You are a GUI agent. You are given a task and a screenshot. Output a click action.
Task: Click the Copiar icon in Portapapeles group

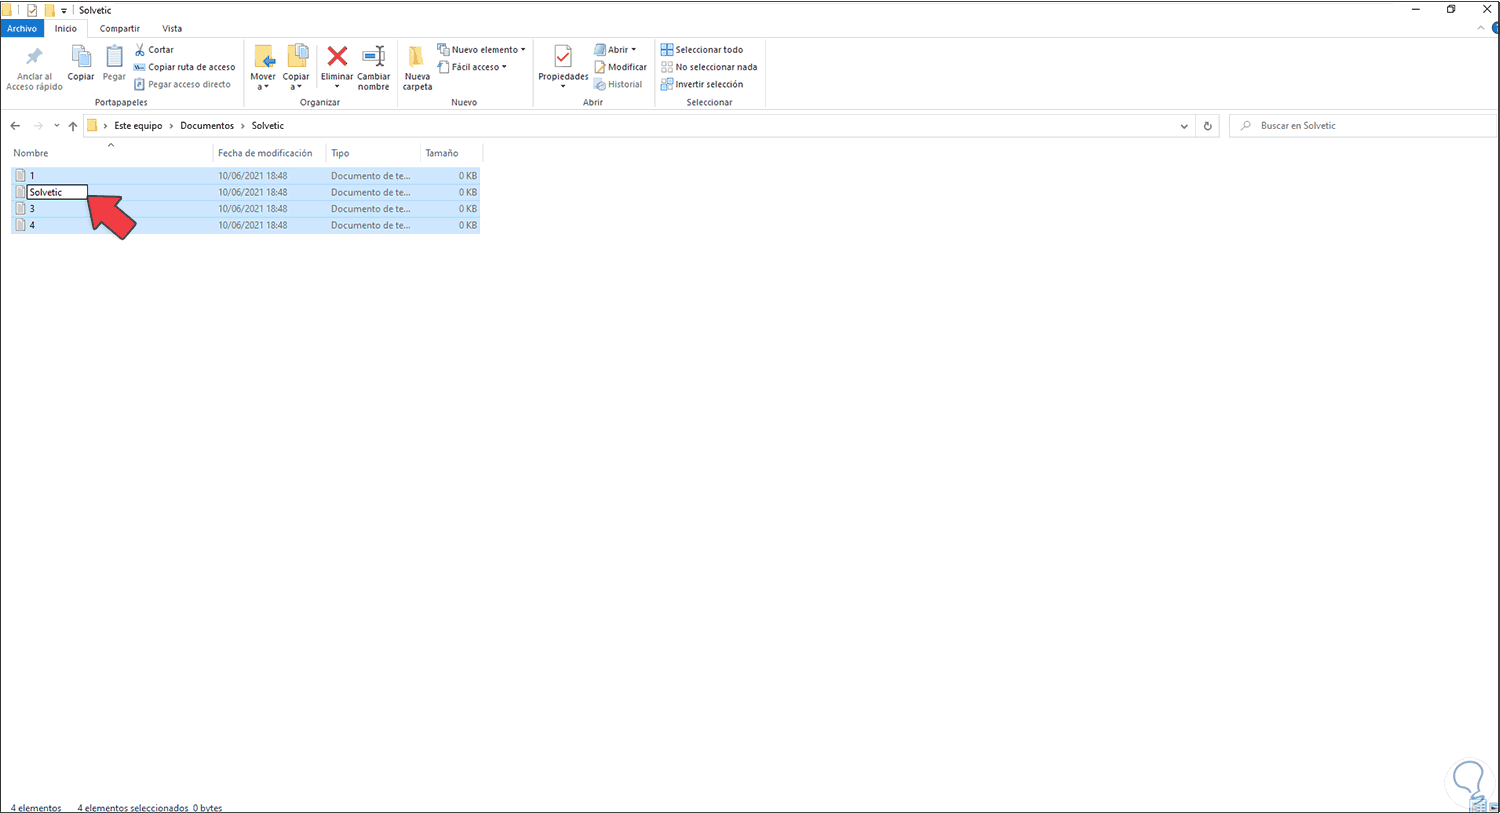pos(81,57)
